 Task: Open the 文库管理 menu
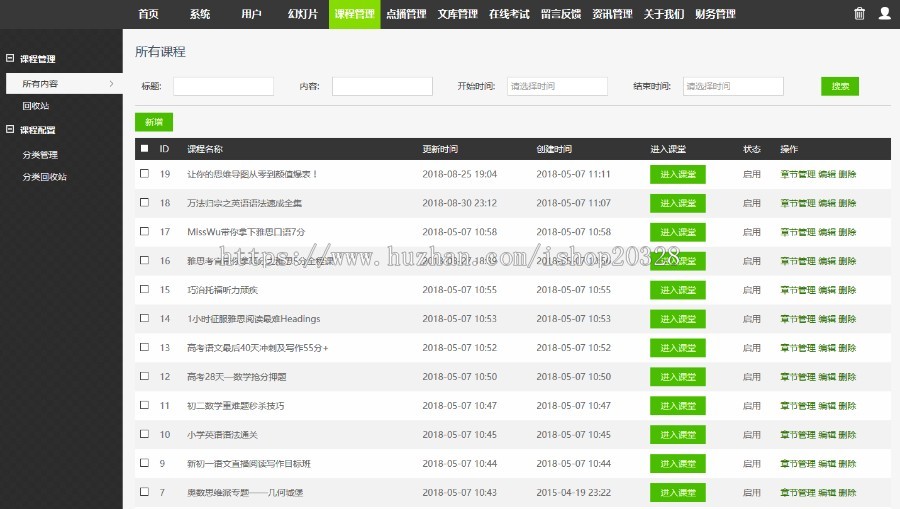457,14
